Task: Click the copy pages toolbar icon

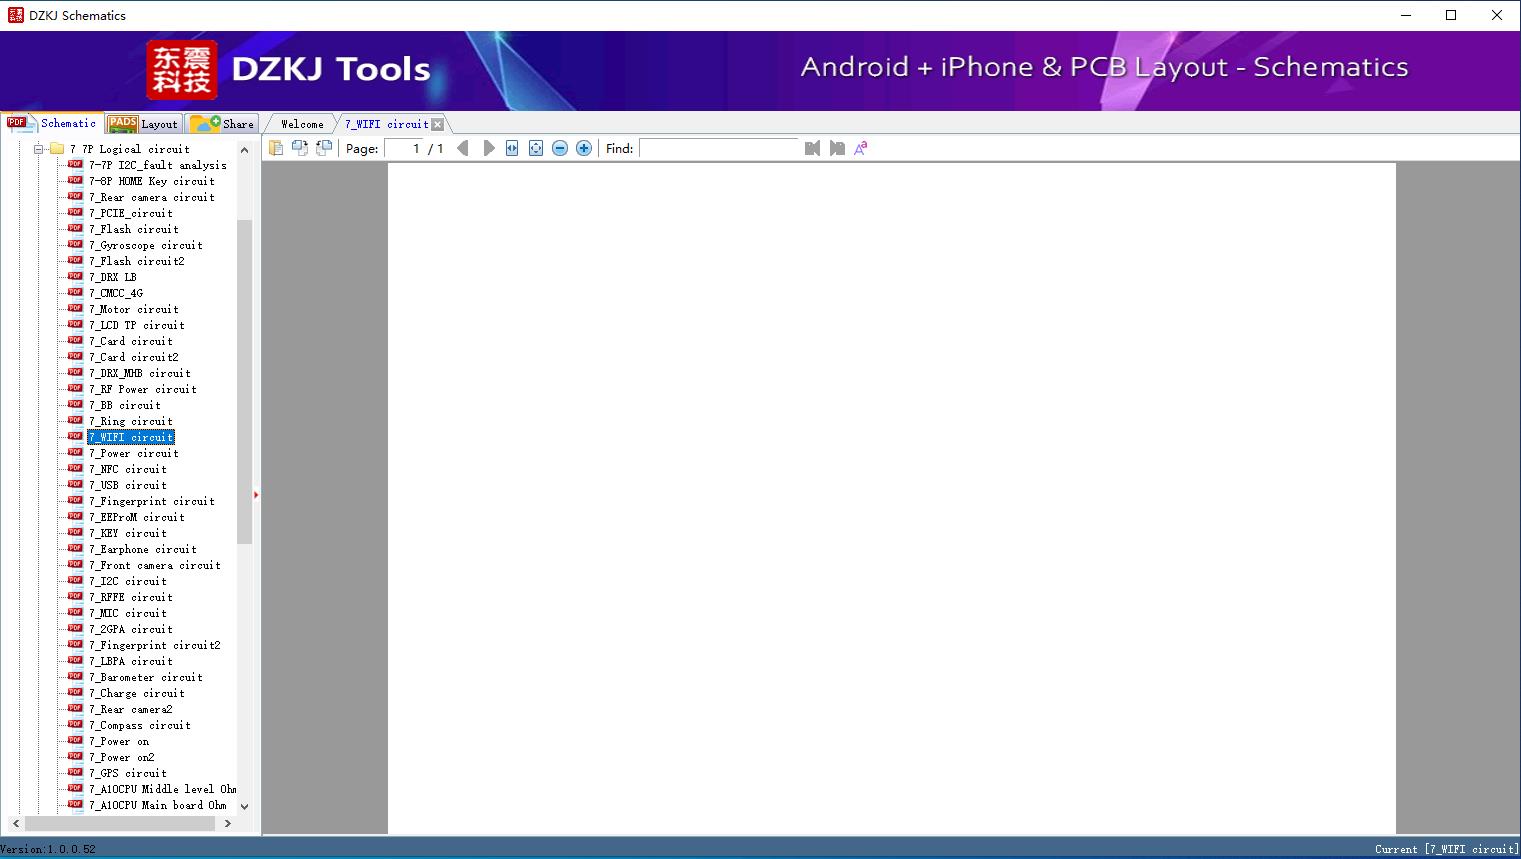Action: [276, 148]
